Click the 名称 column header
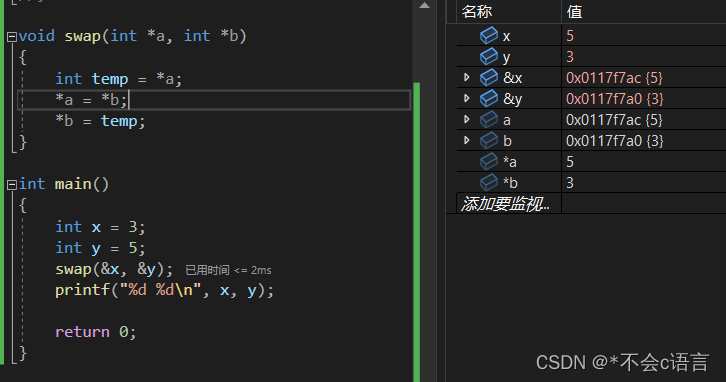 click(x=509, y=12)
